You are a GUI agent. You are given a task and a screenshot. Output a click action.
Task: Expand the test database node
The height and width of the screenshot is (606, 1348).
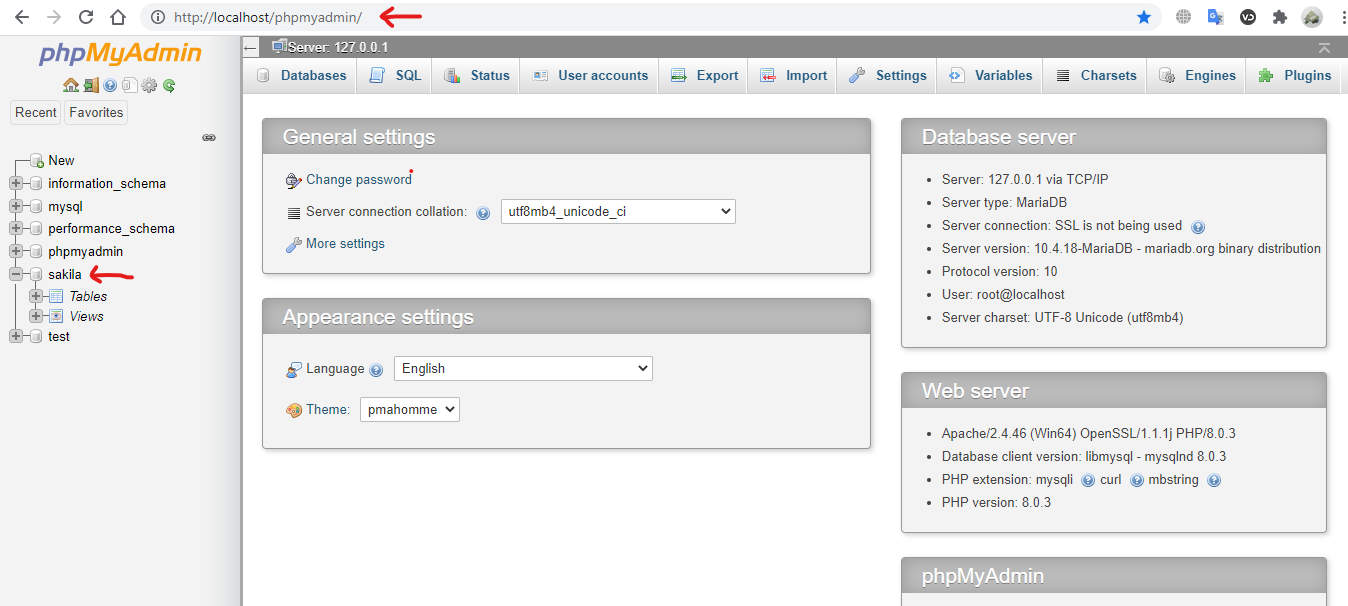click(16, 336)
